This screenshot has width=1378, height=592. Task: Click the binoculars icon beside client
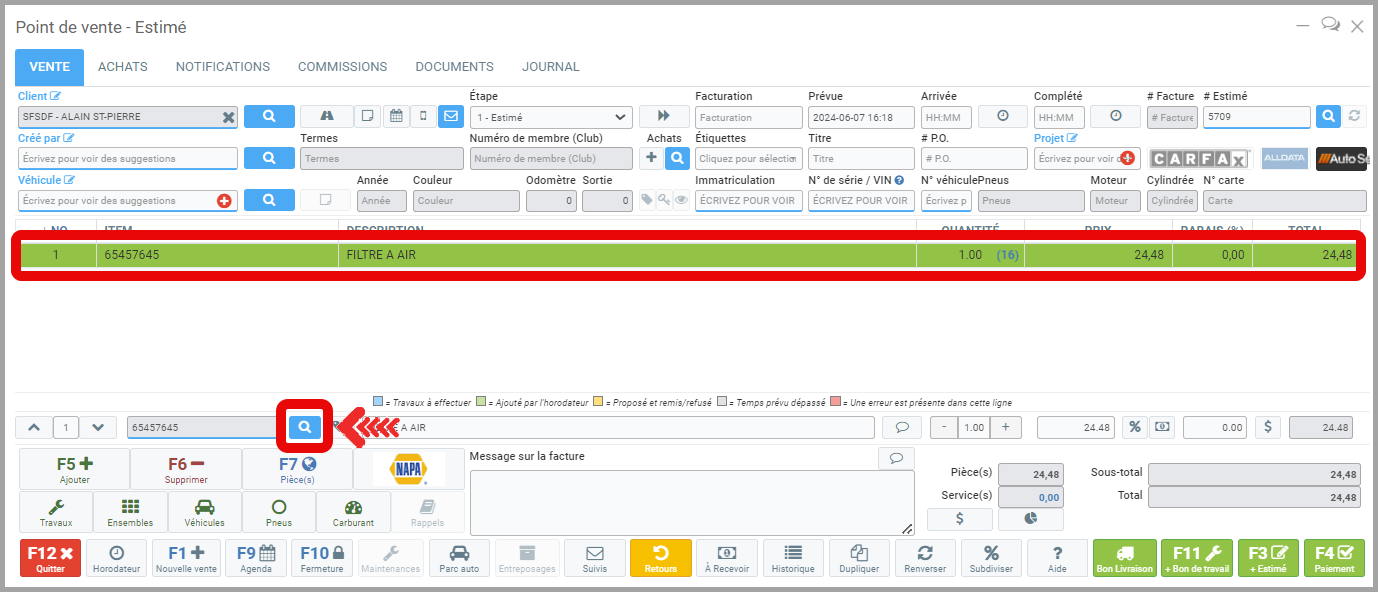coord(326,117)
